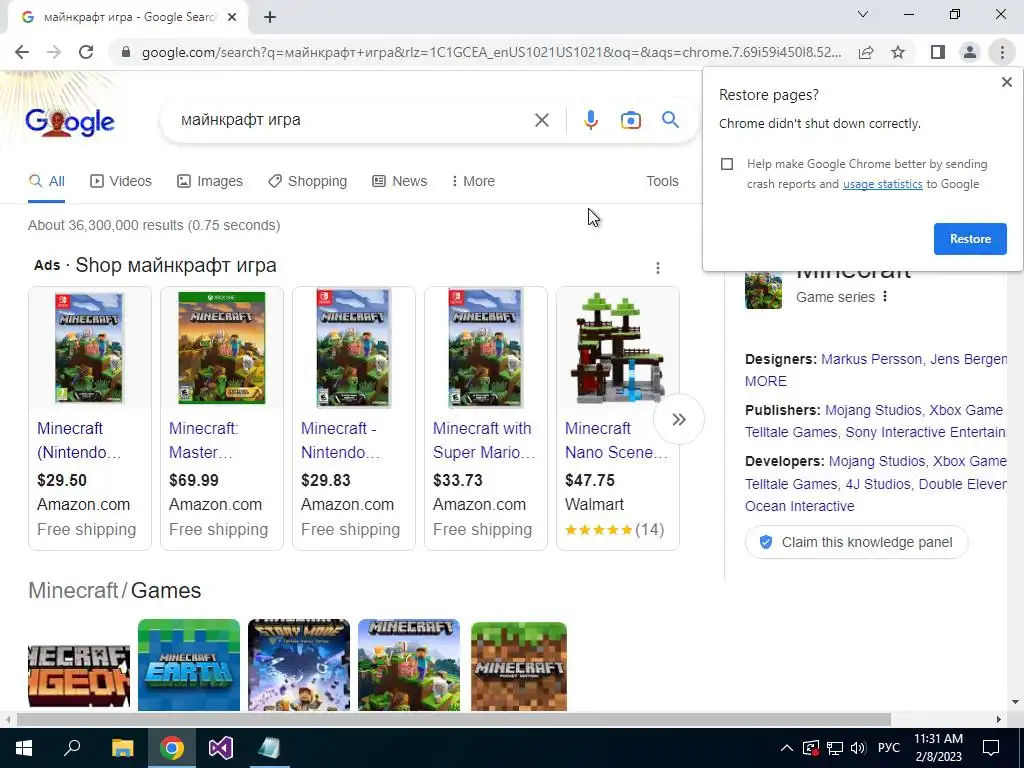Click the volume icon in system tray

point(858,748)
